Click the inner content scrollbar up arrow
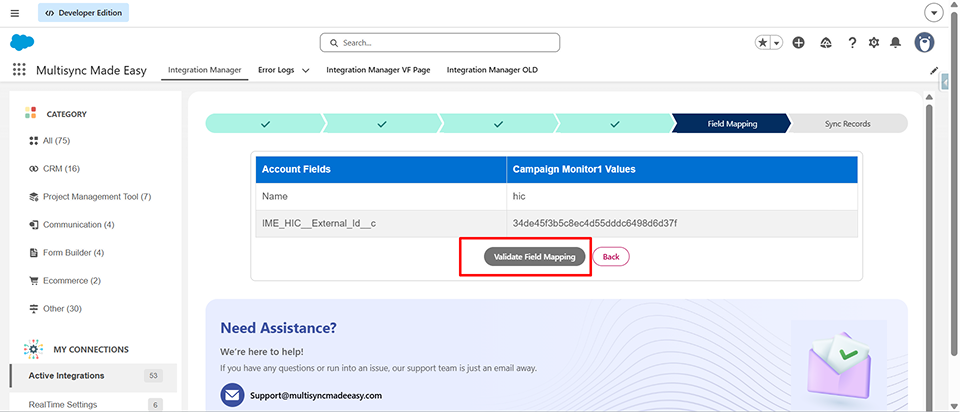The height and width of the screenshot is (412, 960). 929,98
